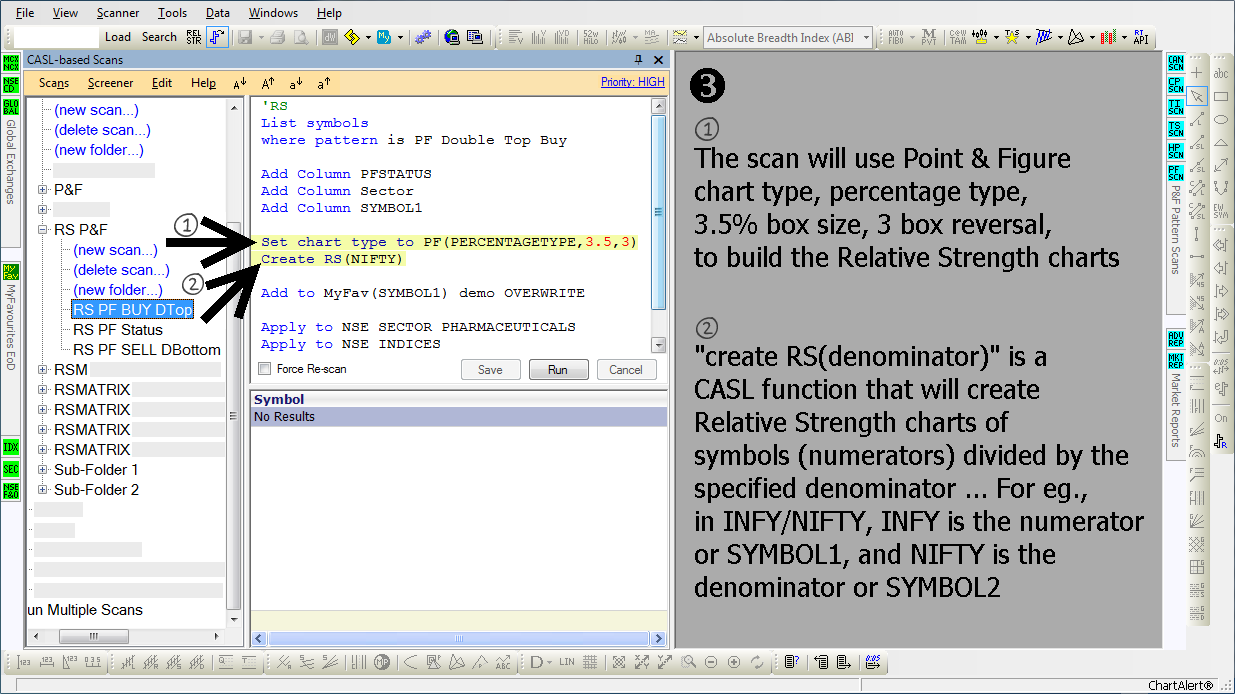Open the Windows menu
Viewport: 1235px width, 694px height.
pyautogui.click(x=273, y=13)
